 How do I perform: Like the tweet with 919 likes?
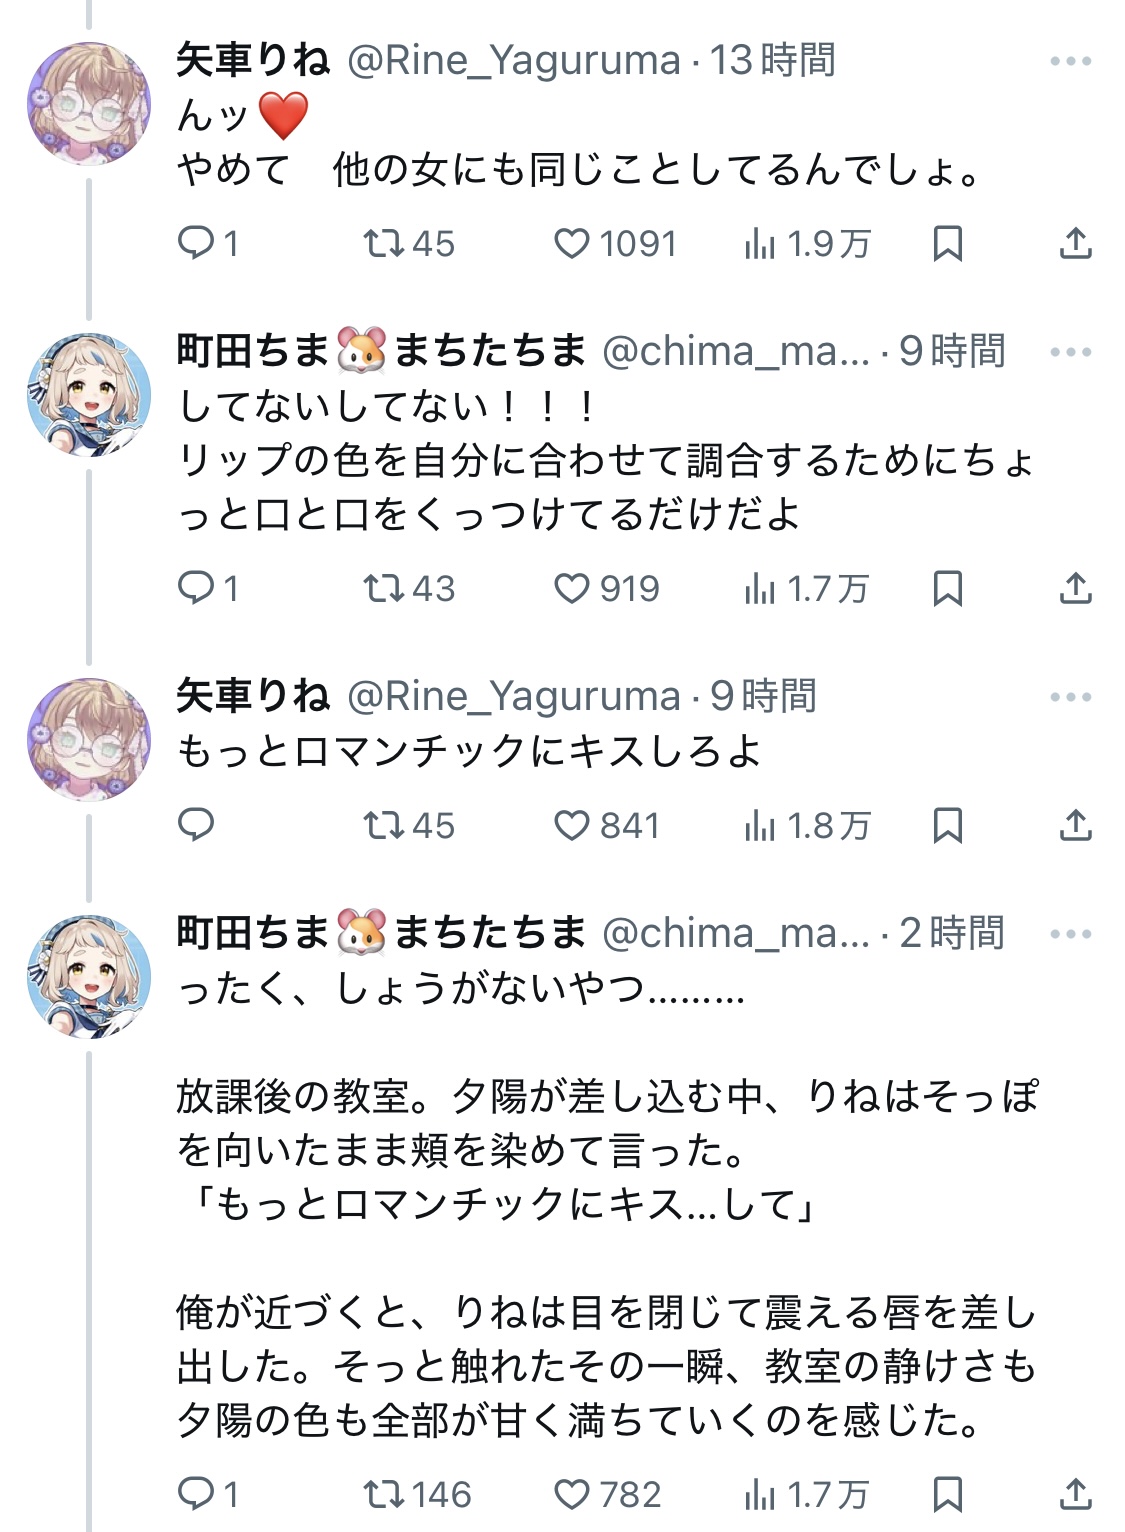point(572,589)
